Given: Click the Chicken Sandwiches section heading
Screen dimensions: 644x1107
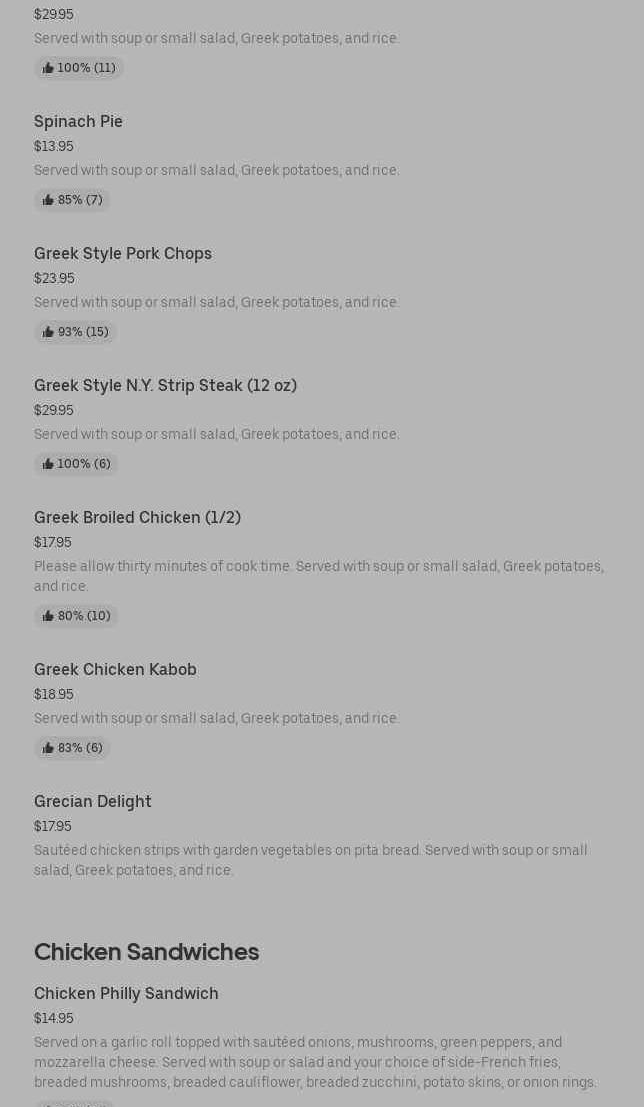Looking at the screenshot, I should [x=146, y=951].
